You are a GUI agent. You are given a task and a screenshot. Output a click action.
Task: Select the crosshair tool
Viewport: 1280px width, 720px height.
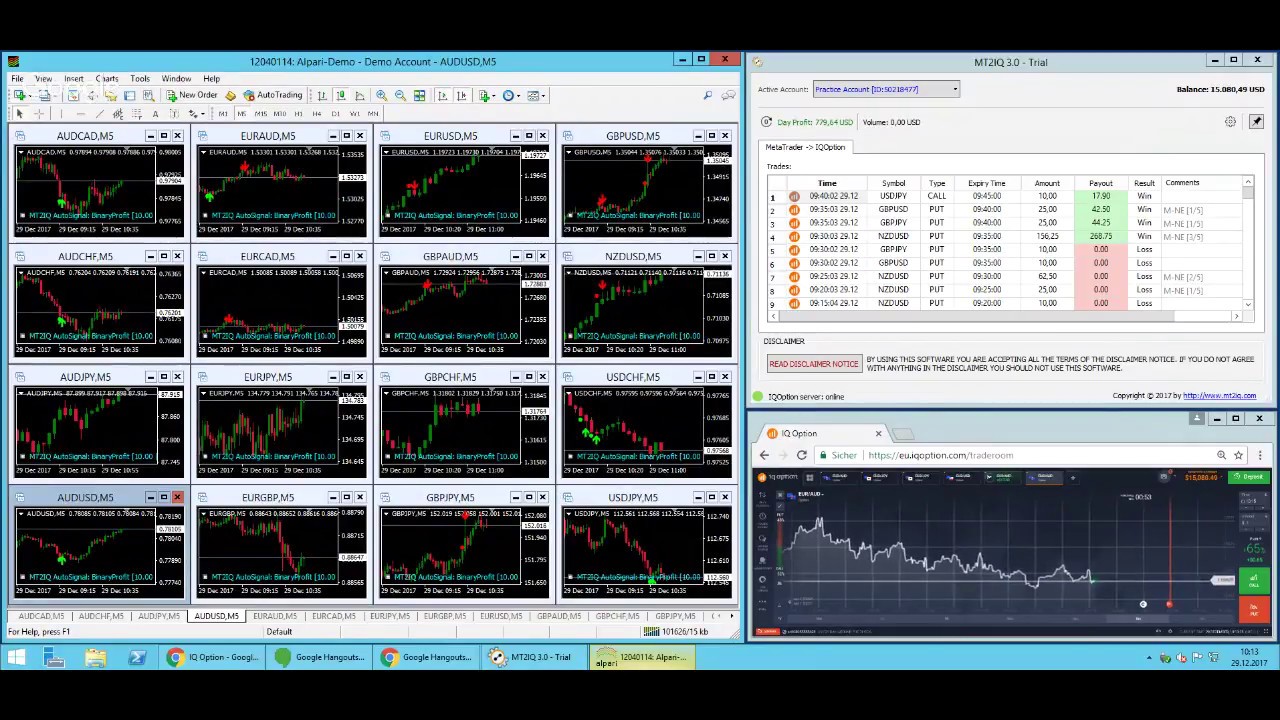pyautogui.click(x=39, y=114)
